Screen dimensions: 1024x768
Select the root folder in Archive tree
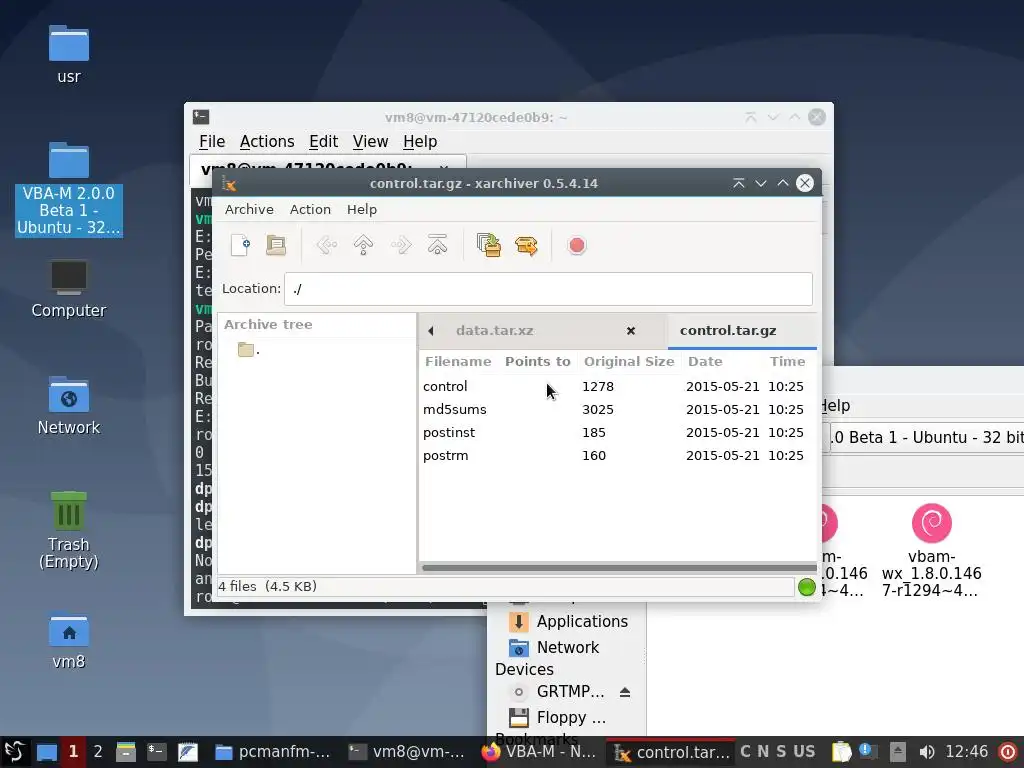coord(248,350)
